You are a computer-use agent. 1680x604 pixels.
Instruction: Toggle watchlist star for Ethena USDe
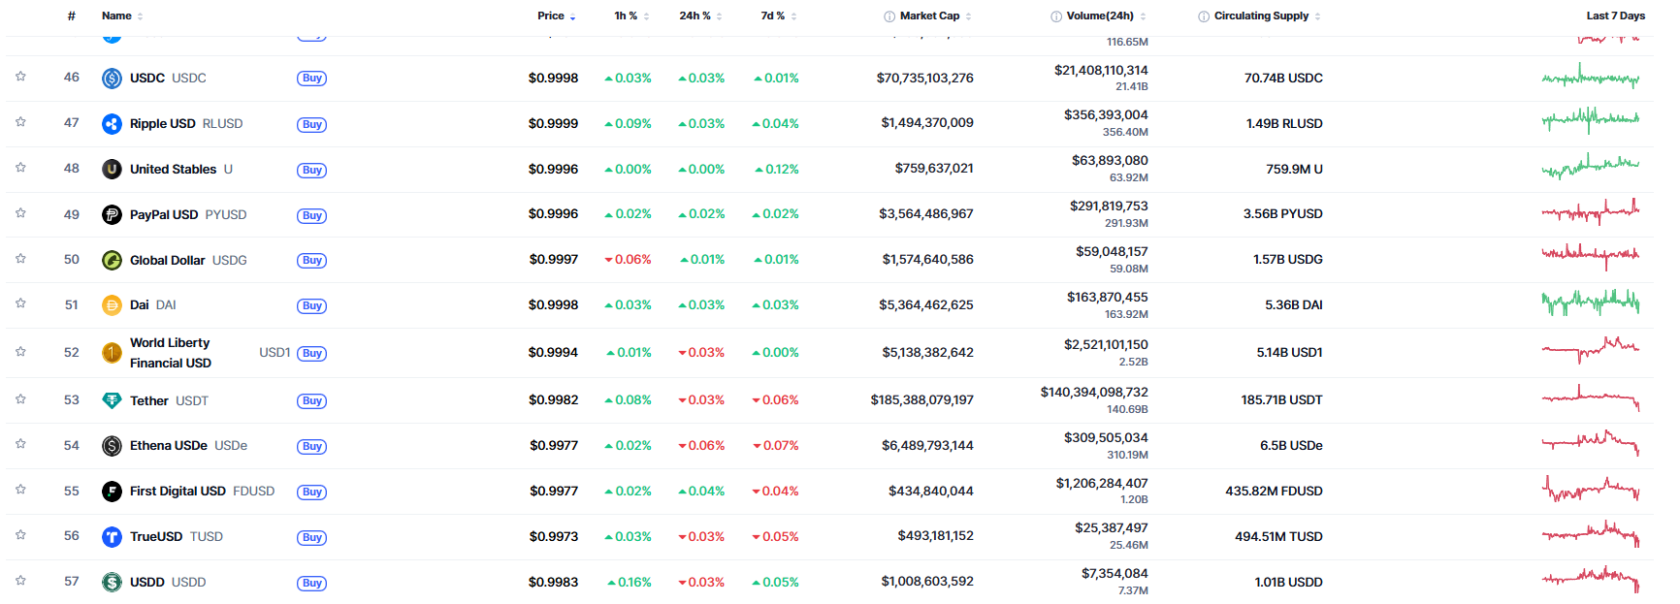(20, 445)
